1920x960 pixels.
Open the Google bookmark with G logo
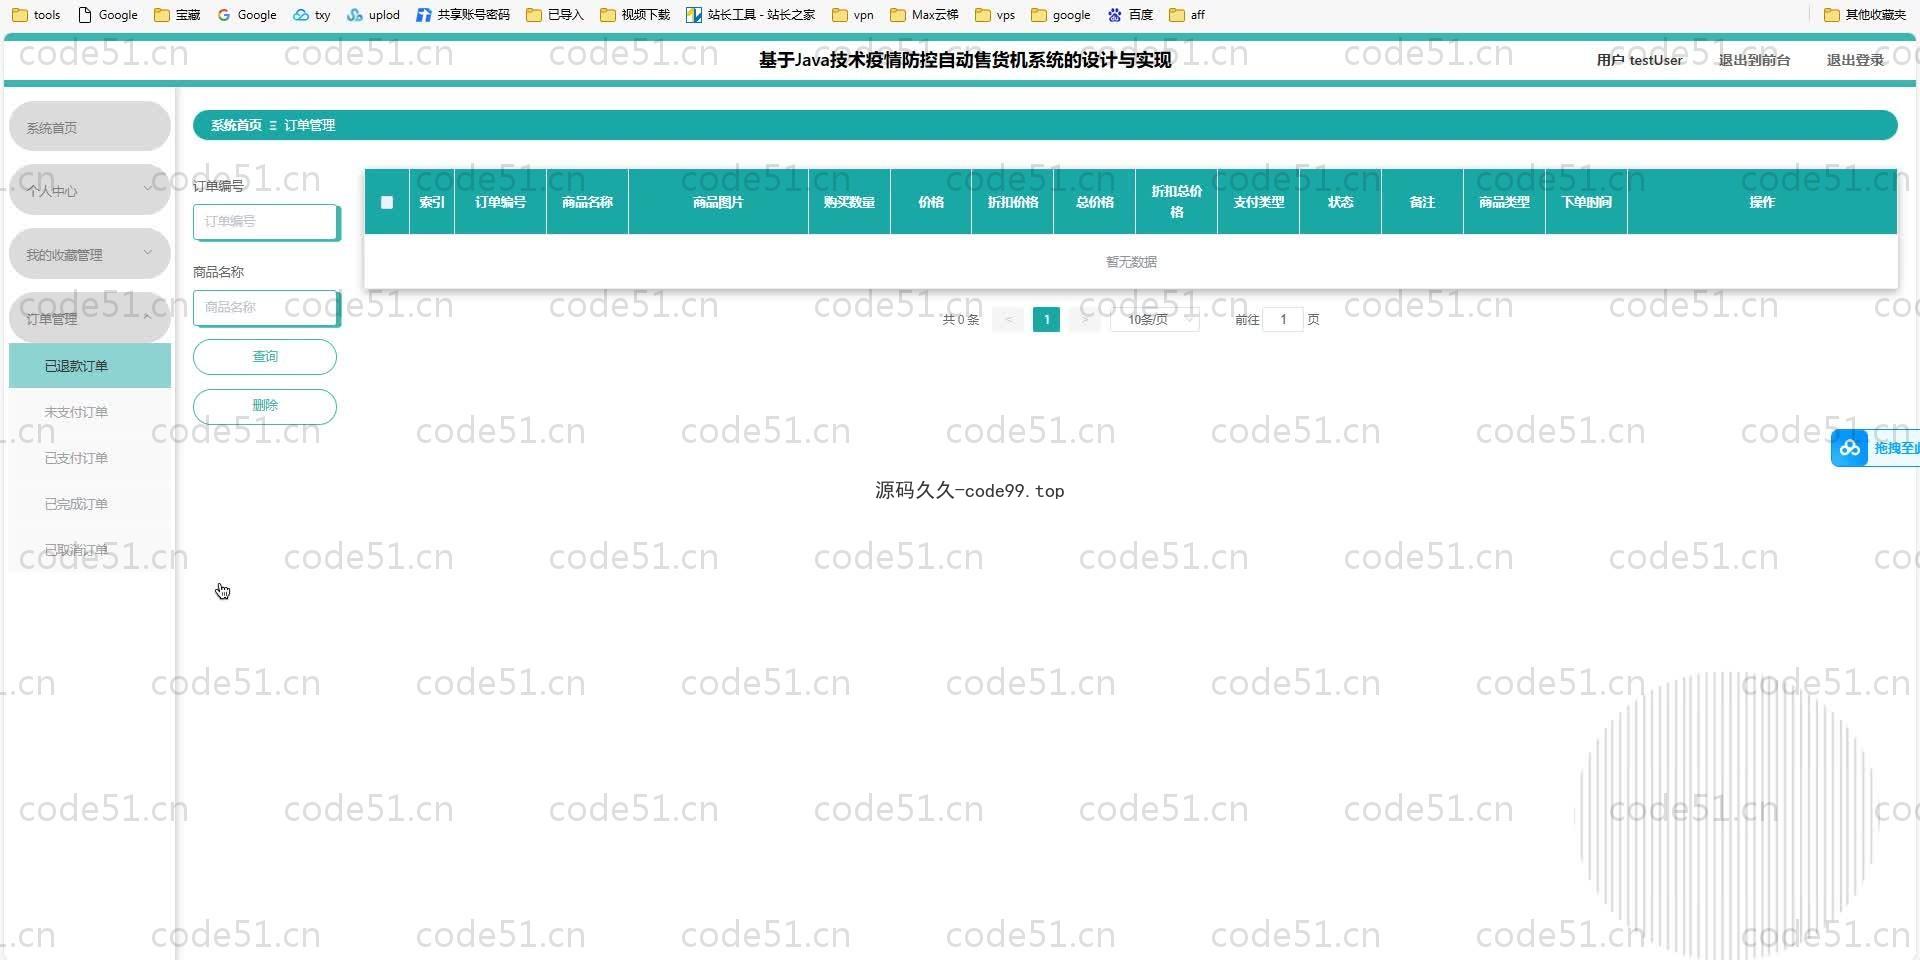point(247,14)
